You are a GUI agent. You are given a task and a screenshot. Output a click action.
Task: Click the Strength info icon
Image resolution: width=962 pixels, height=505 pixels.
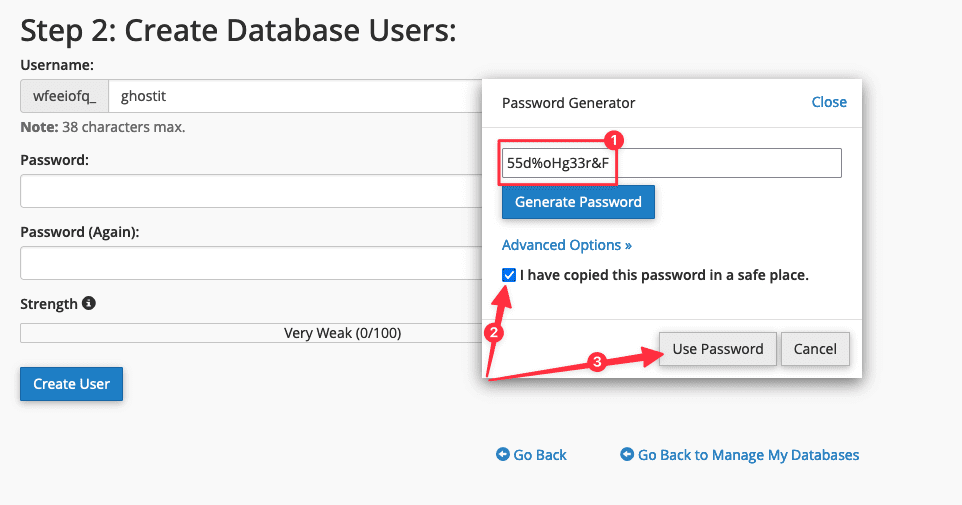89,303
